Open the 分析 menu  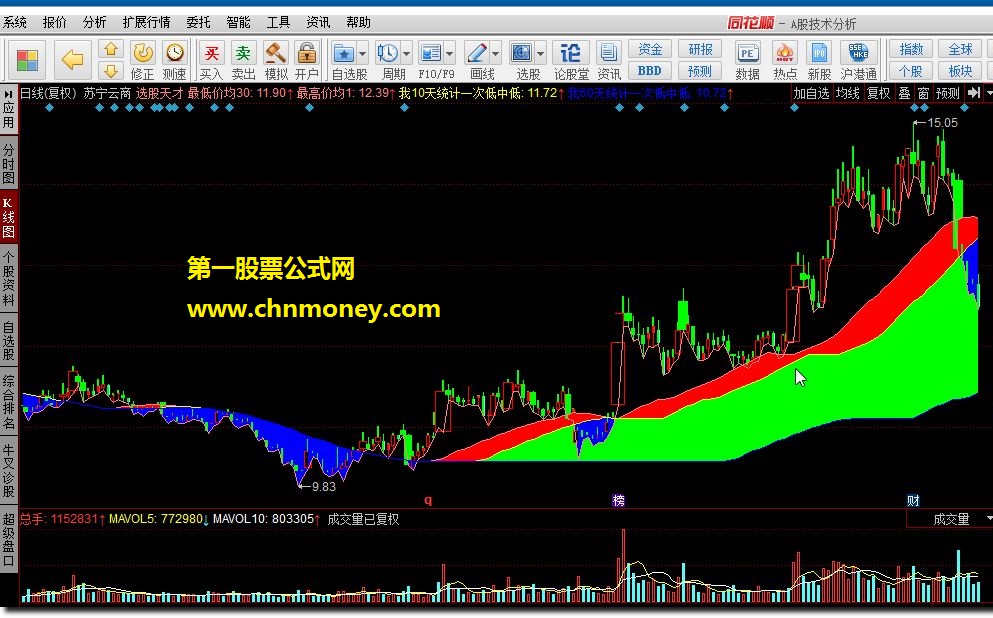[94, 22]
